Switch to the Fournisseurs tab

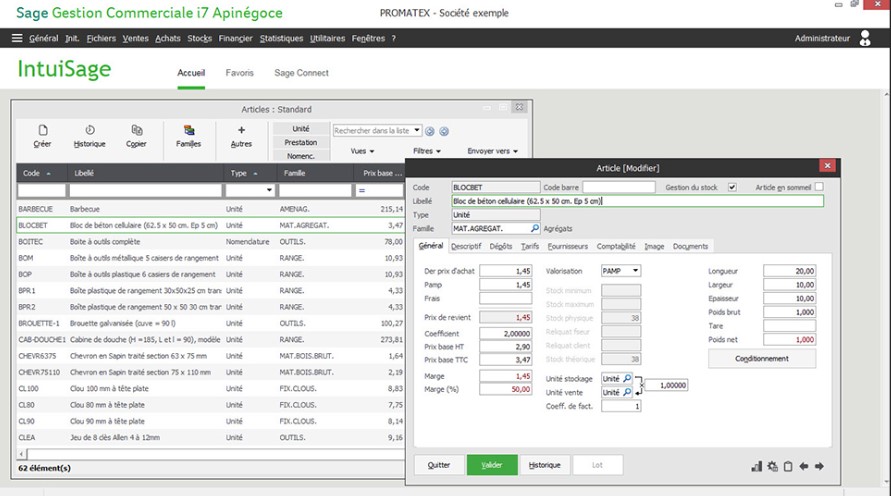click(568, 246)
